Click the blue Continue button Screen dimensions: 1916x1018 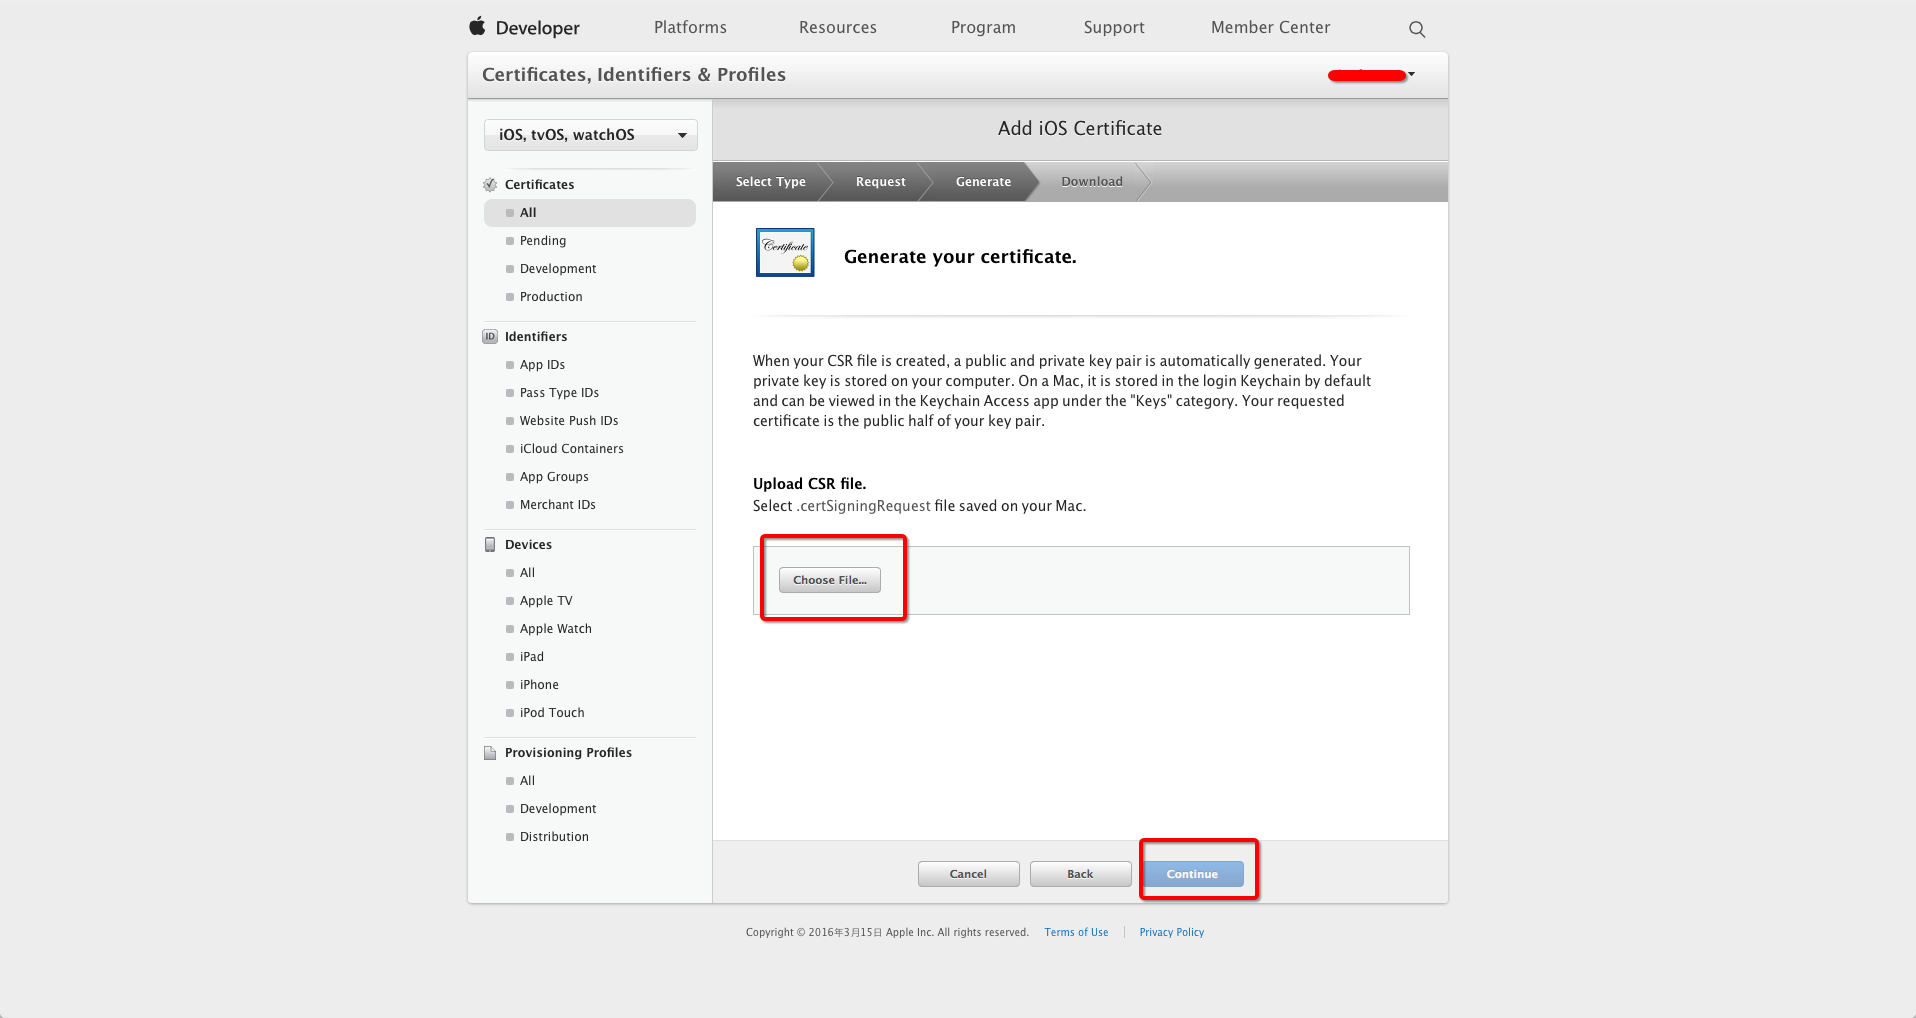(1192, 874)
